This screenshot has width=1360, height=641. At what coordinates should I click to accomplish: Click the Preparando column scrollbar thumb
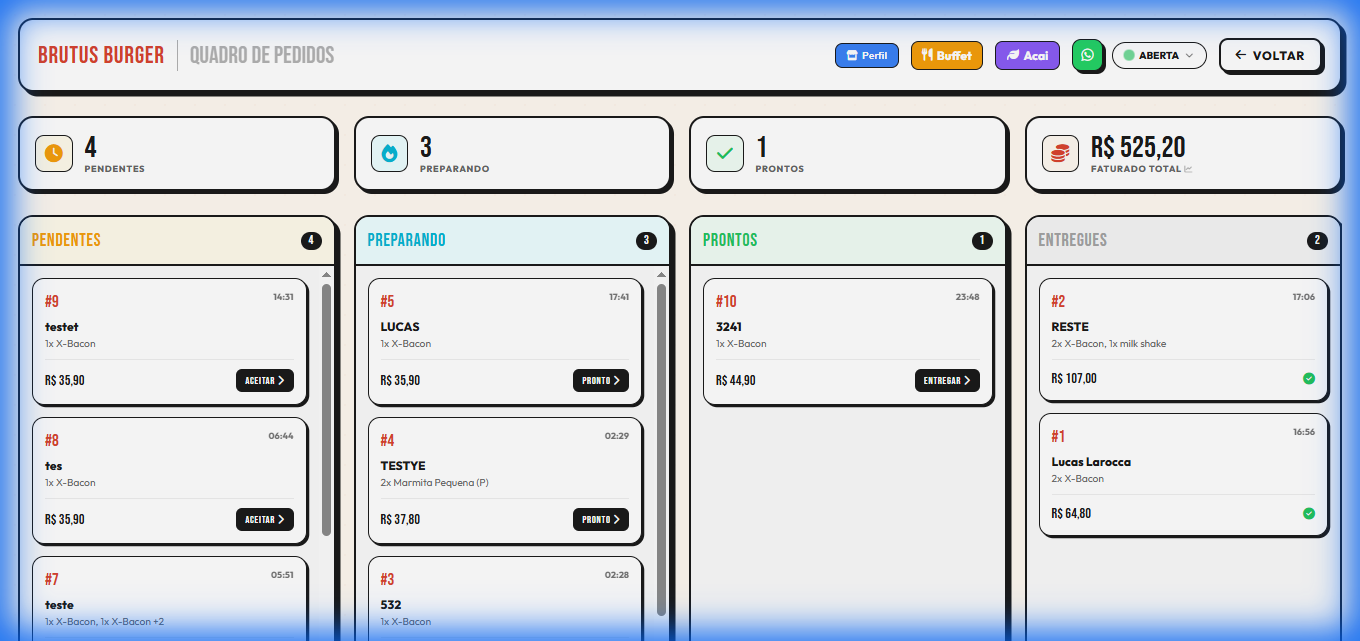pyautogui.click(x=661, y=450)
